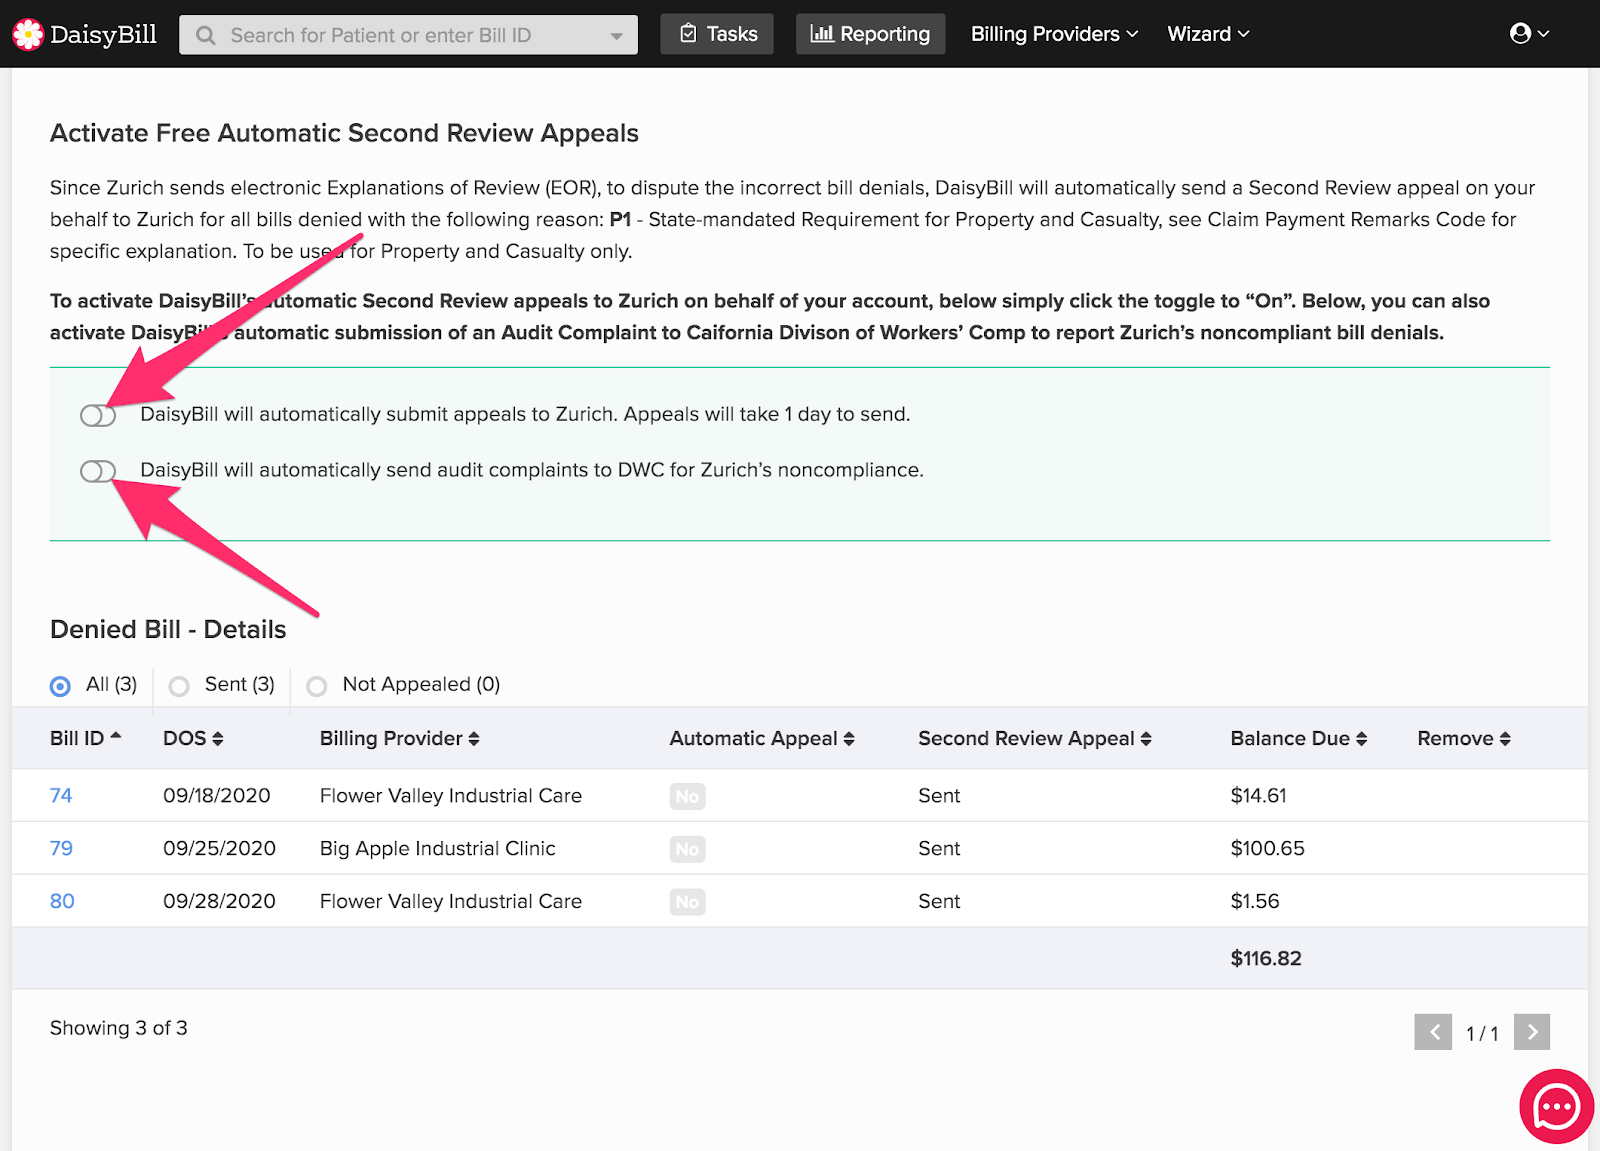Sort table by Balance Due
Image resolution: width=1600 pixels, height=1151 pixels.
coord(1299,739)
